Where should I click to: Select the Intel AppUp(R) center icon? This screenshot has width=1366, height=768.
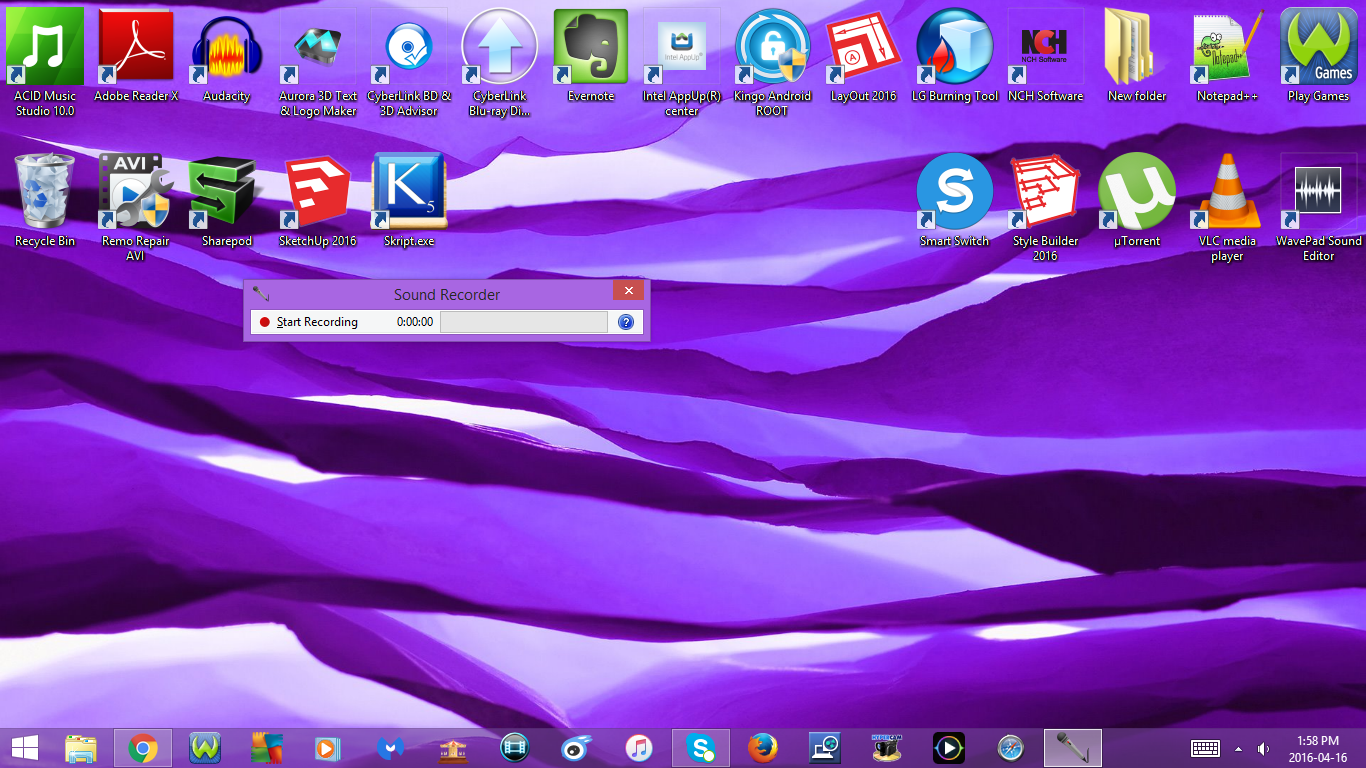[682, 62]
